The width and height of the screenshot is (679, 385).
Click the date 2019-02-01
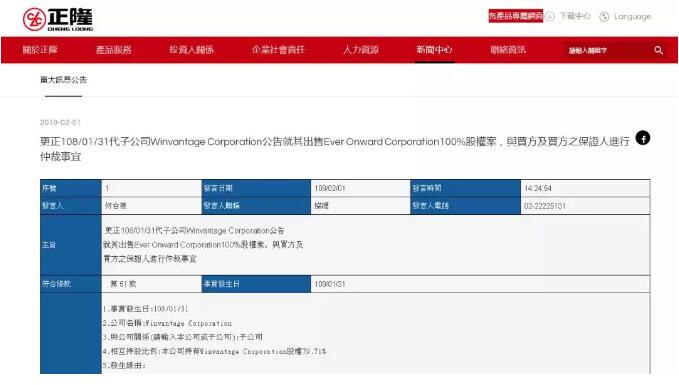(60, 123)
